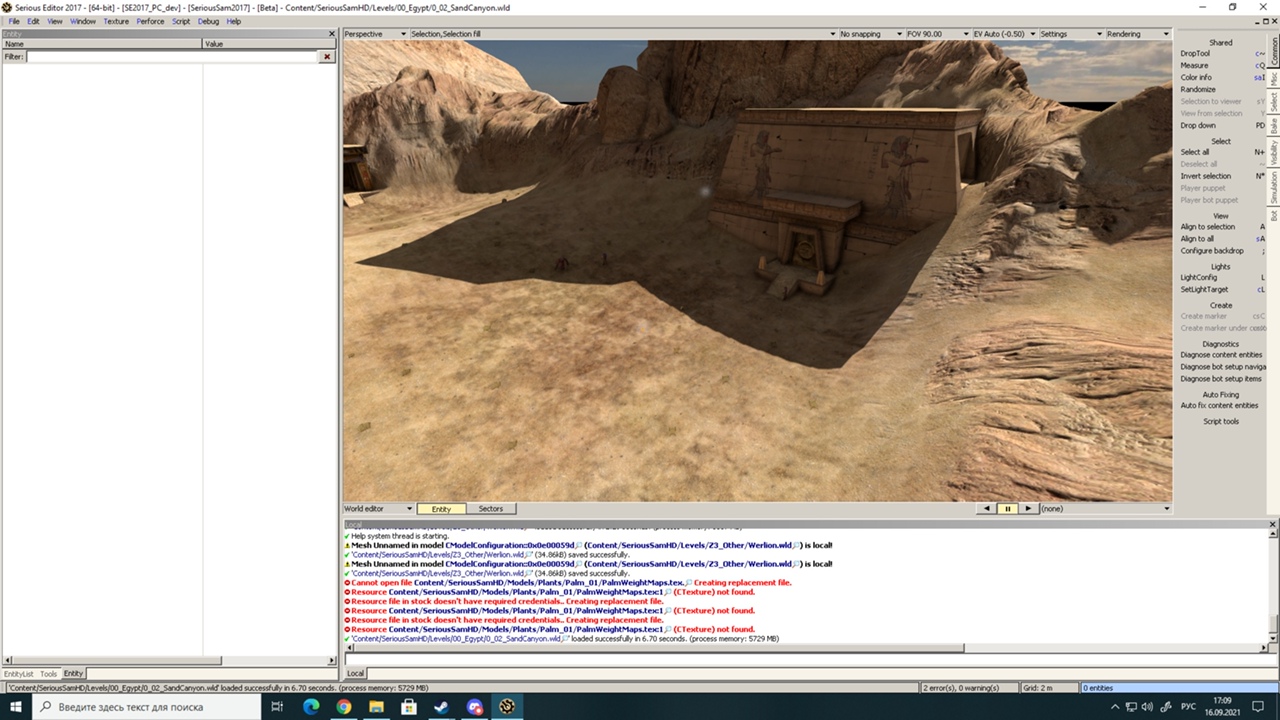Open Task View on the taskbar
1280x720 pixels.
(x=278, y=707)
